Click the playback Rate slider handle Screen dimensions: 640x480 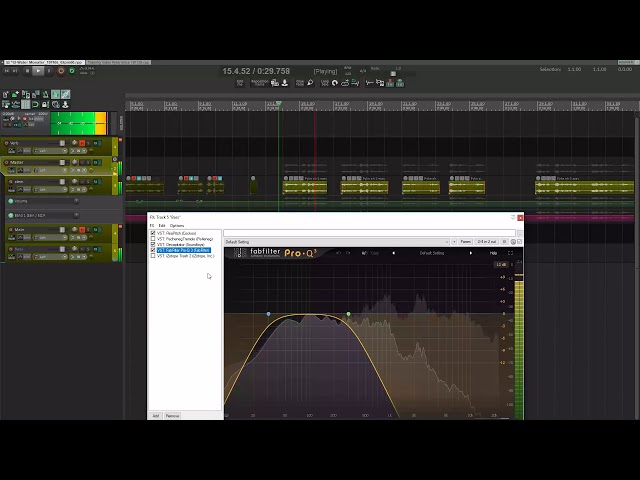point(393,74)
